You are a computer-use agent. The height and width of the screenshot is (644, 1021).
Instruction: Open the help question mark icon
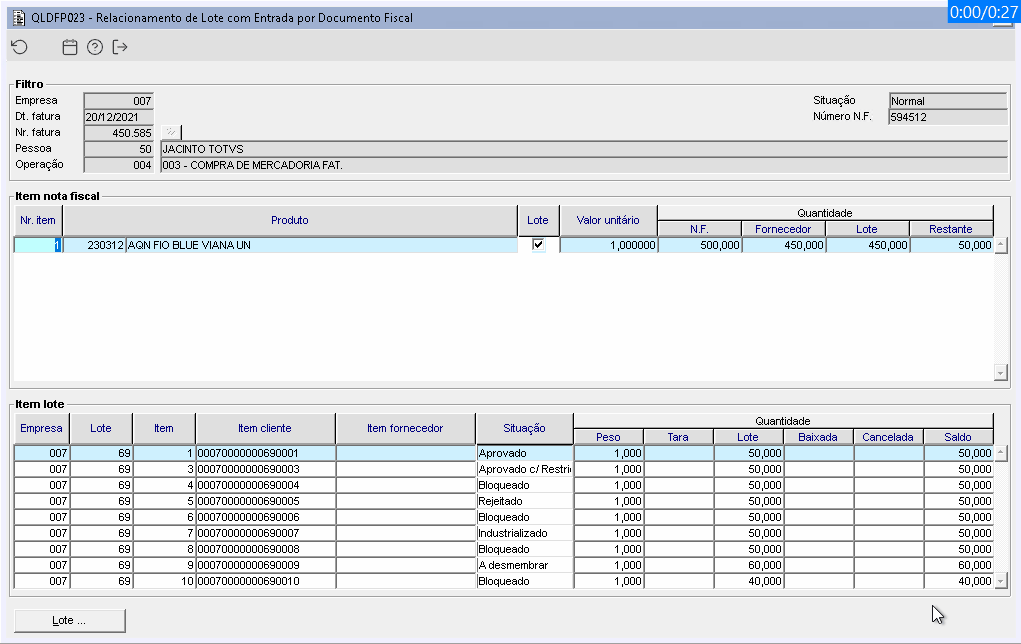(x=95, y=47)
